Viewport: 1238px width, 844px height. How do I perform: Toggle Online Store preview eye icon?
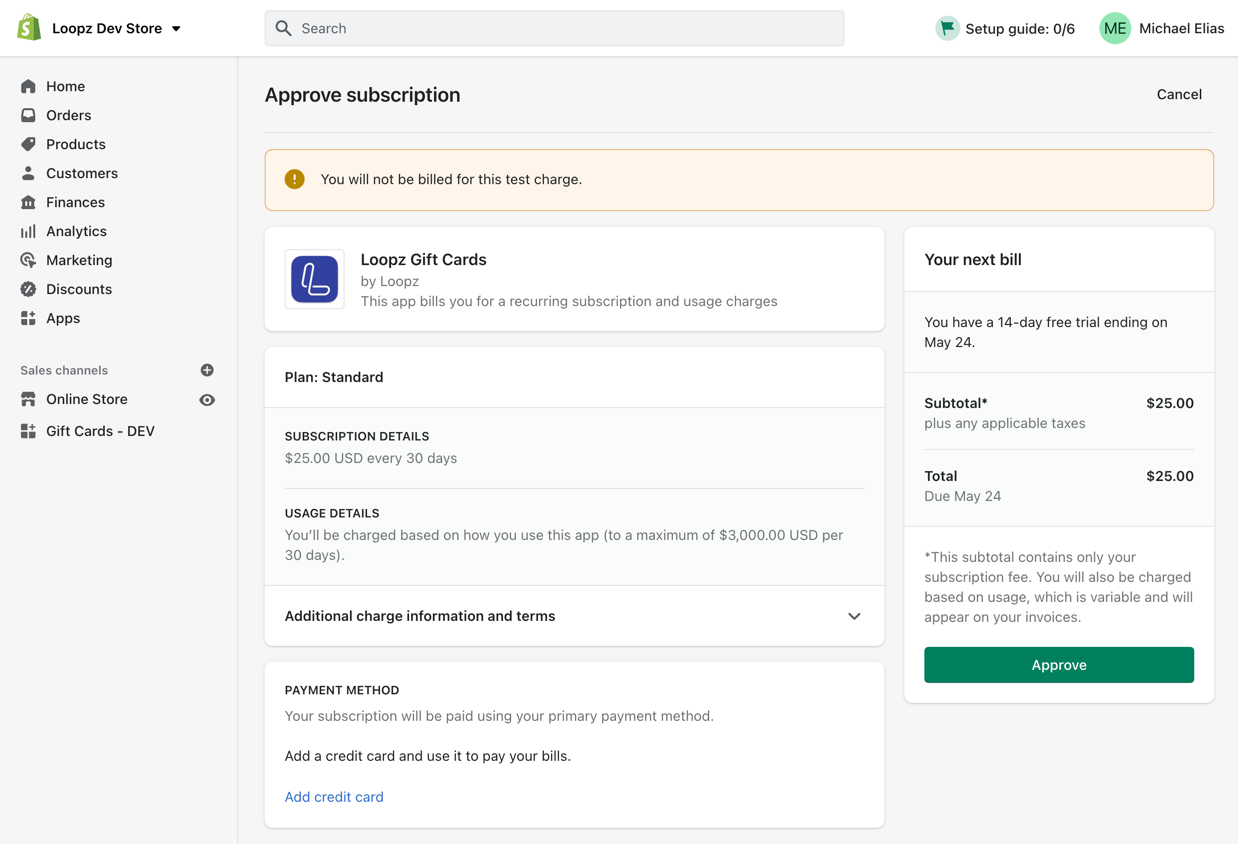pyautogui.click(x=207, y=400)
